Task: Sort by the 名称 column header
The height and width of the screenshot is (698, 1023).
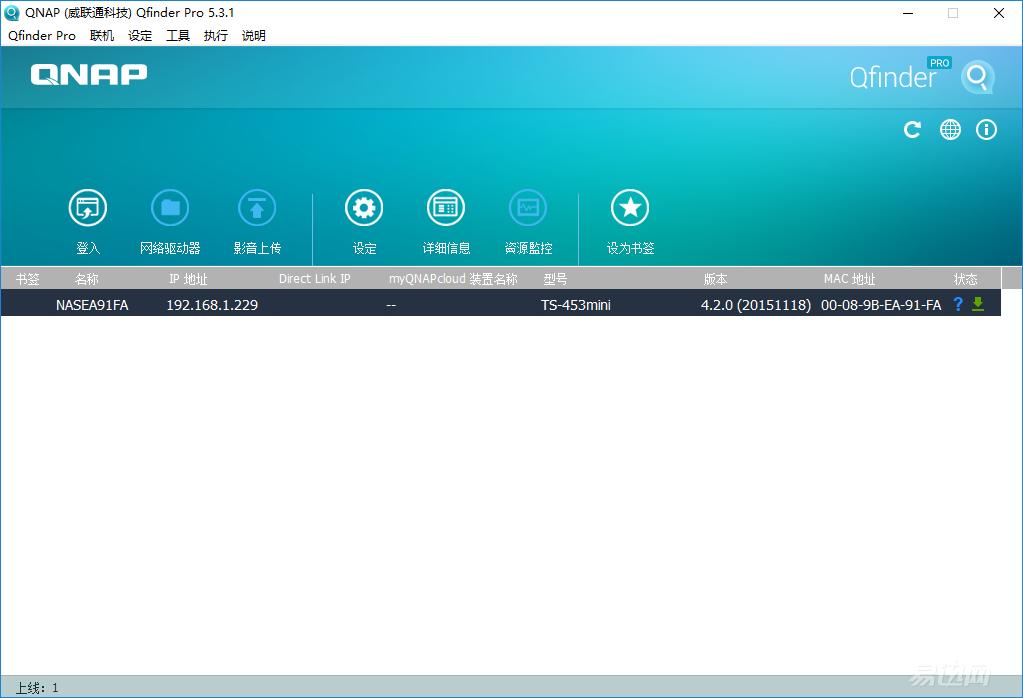Action: pyautogui.click(x=86, y=279)
